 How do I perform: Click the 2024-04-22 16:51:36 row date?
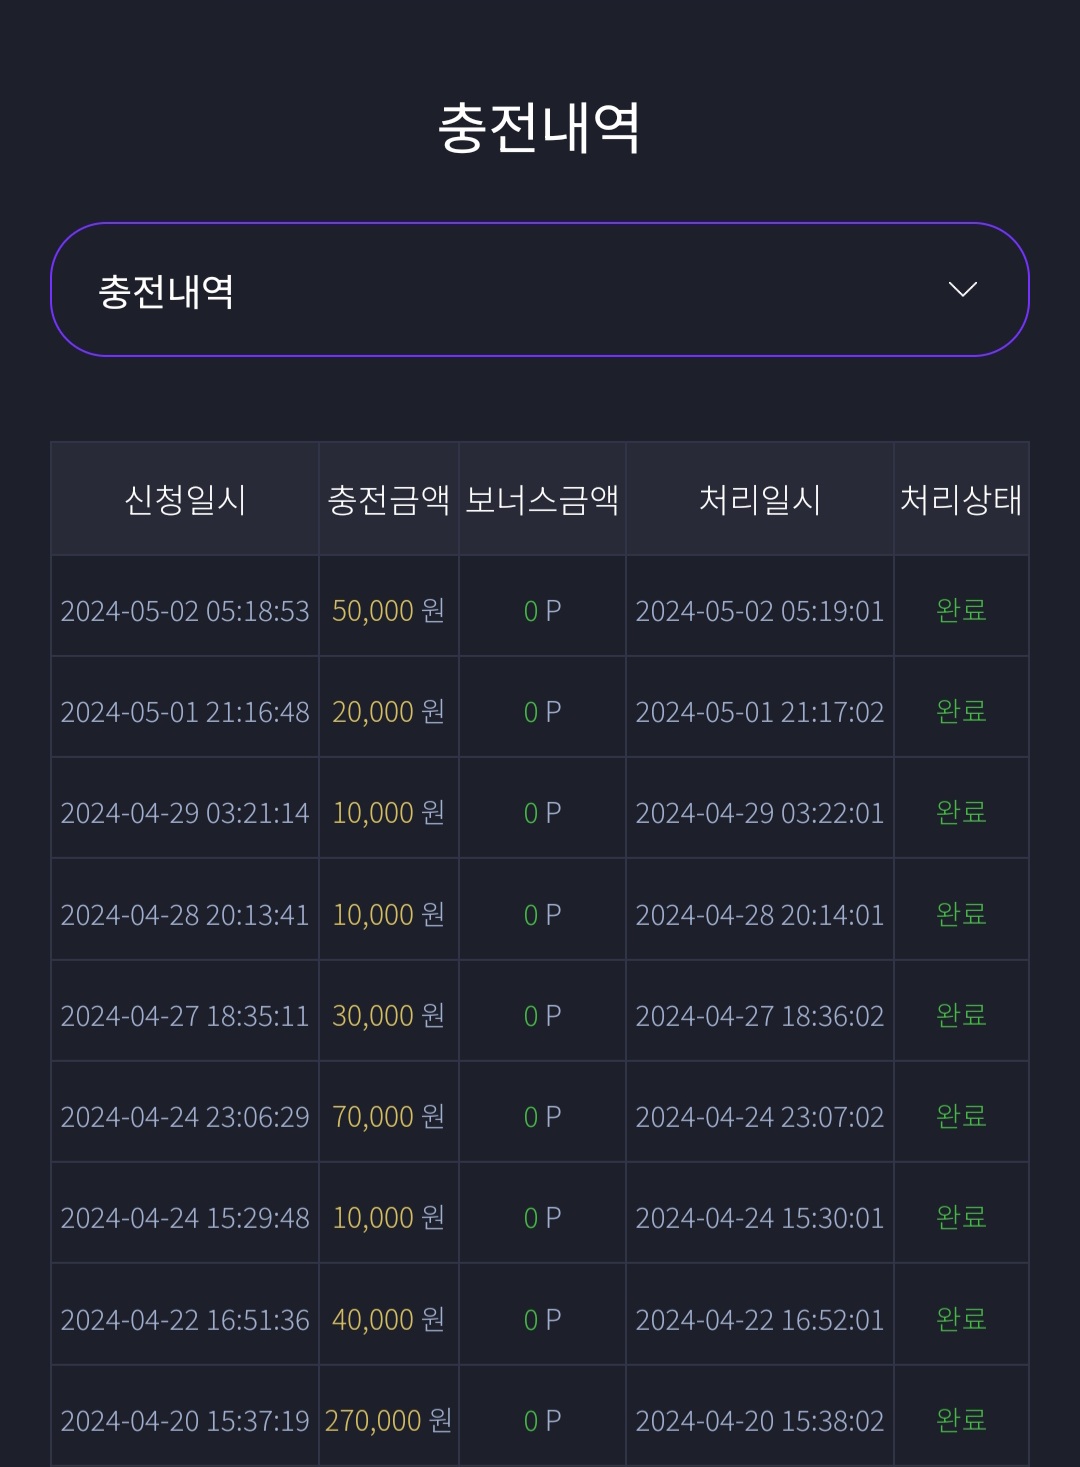[x=185, y=1320]
